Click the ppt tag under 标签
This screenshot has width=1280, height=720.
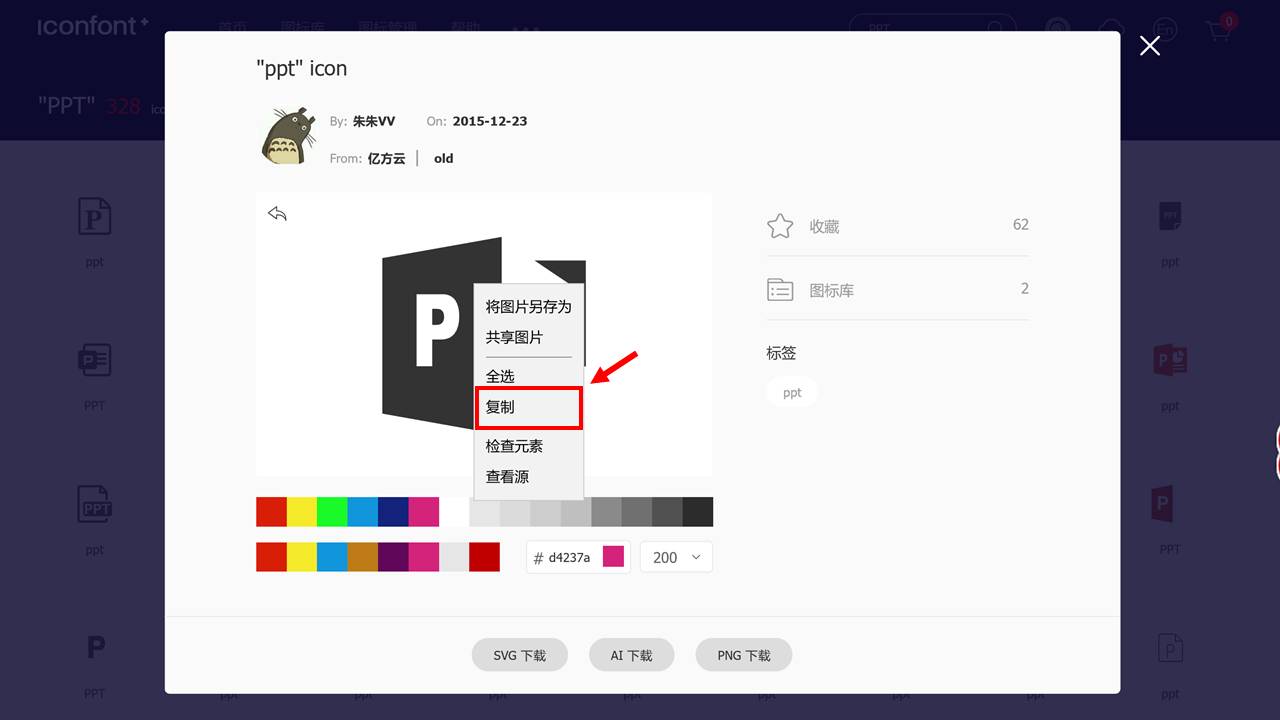(792, 392)
